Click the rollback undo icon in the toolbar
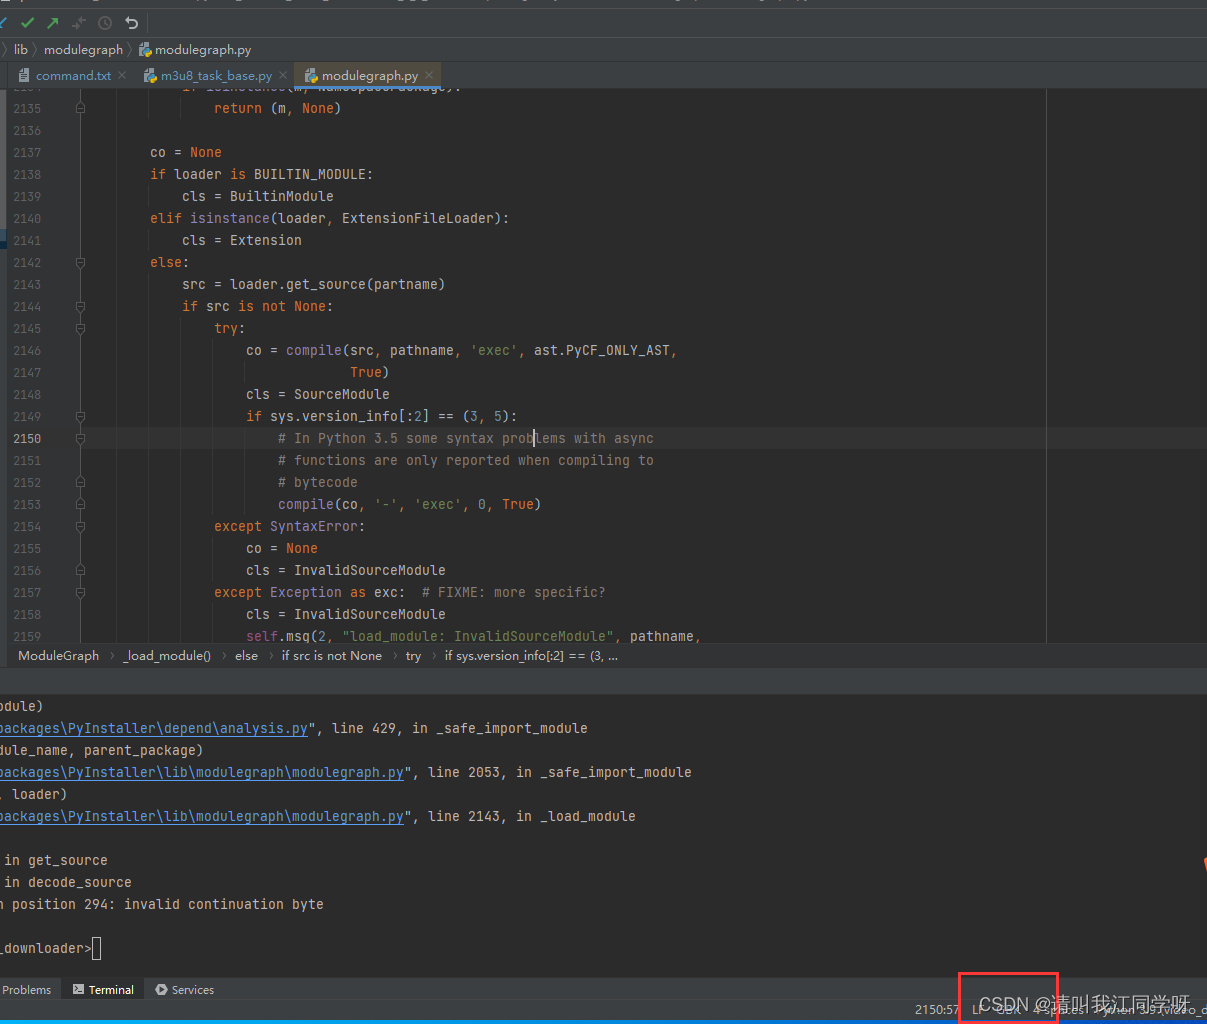This screenshot has width=1207, height=1024. (x=131, y=22)
